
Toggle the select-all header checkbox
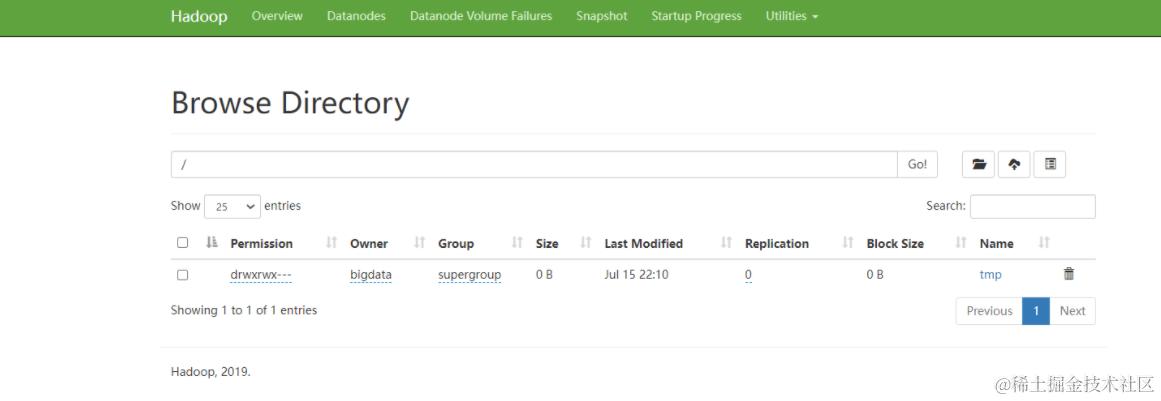pyautogui.click(x=183, y=243)
